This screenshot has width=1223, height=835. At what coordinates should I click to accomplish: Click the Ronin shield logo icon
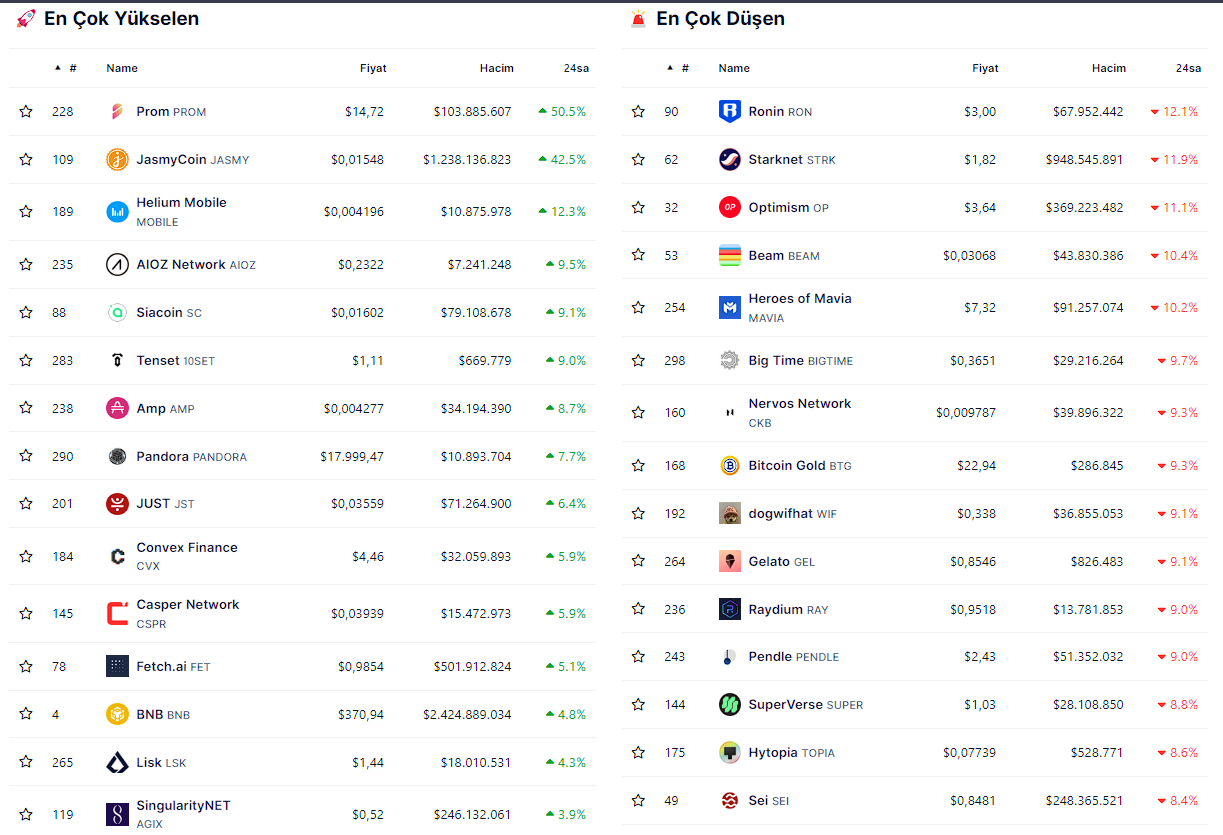[x=730, y=112]
